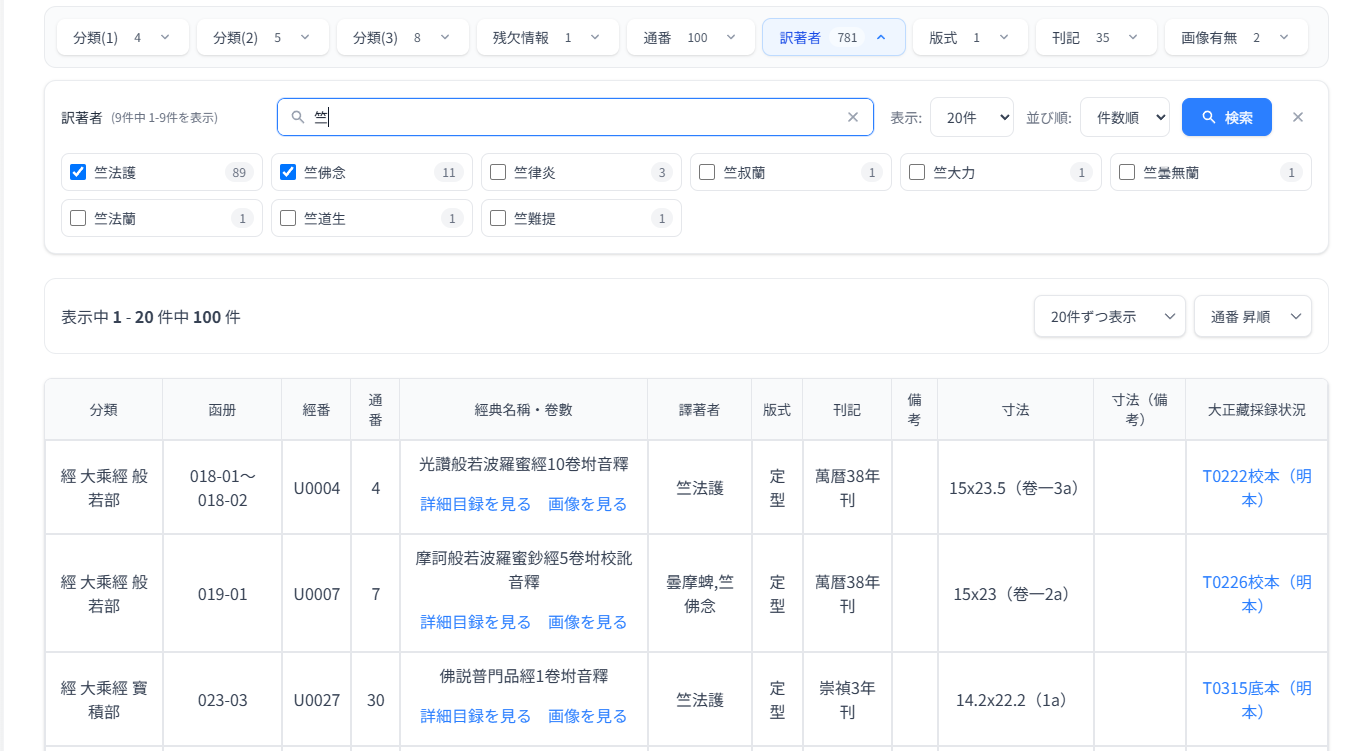Collapse the 訳著者 filter dropdown
This screenshot has width=1368, height=751.
click(834, 37)
